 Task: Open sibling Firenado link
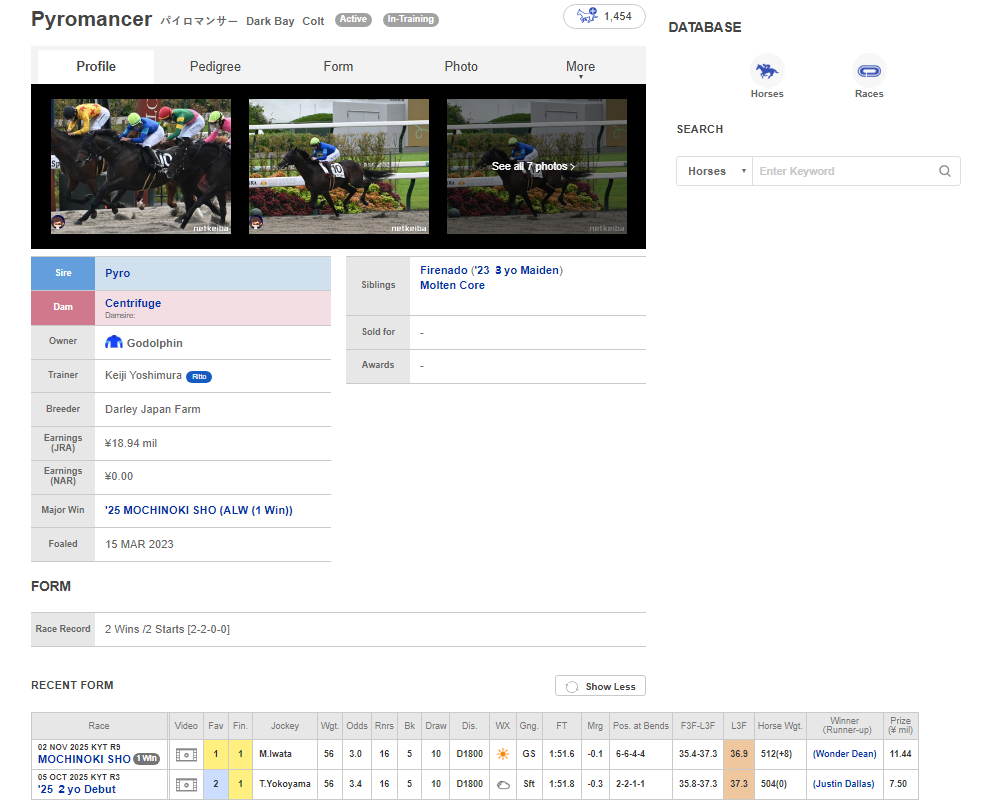[x=443, y=270]
